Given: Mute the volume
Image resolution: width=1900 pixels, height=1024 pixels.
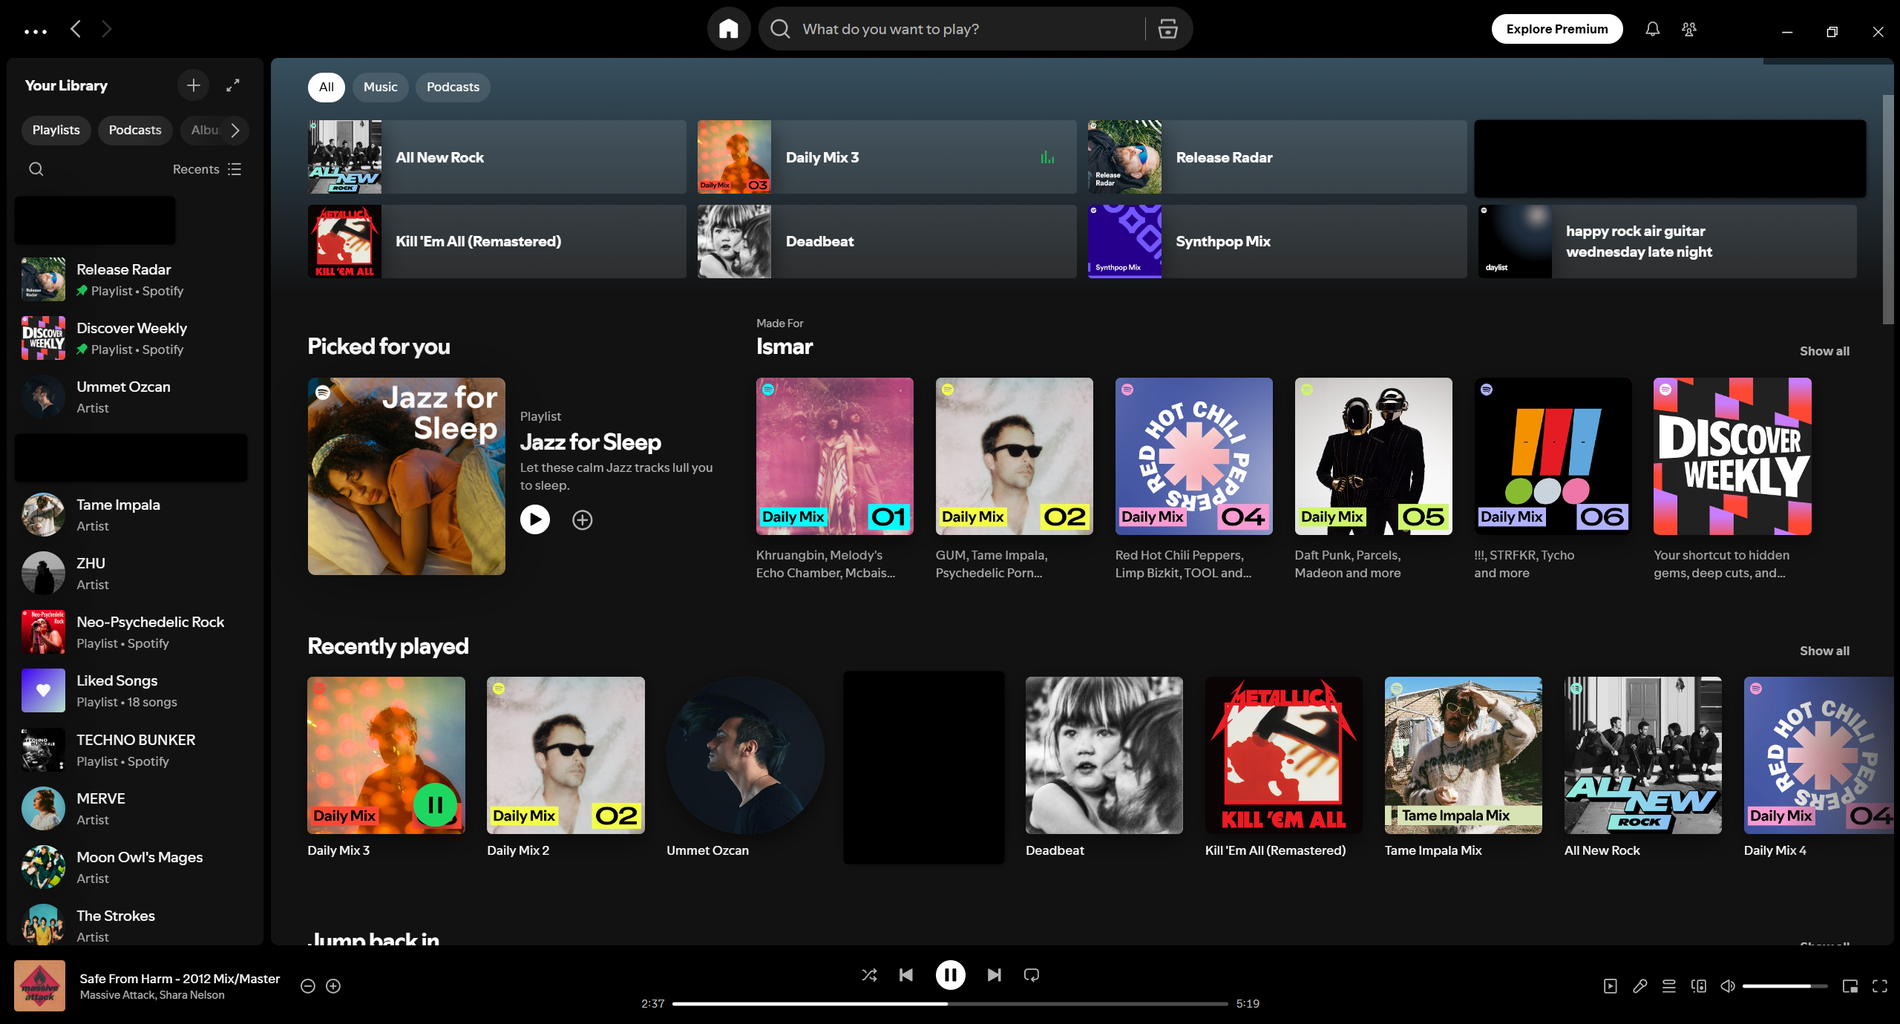Looking at the screenshot, I should point(1727,985).
